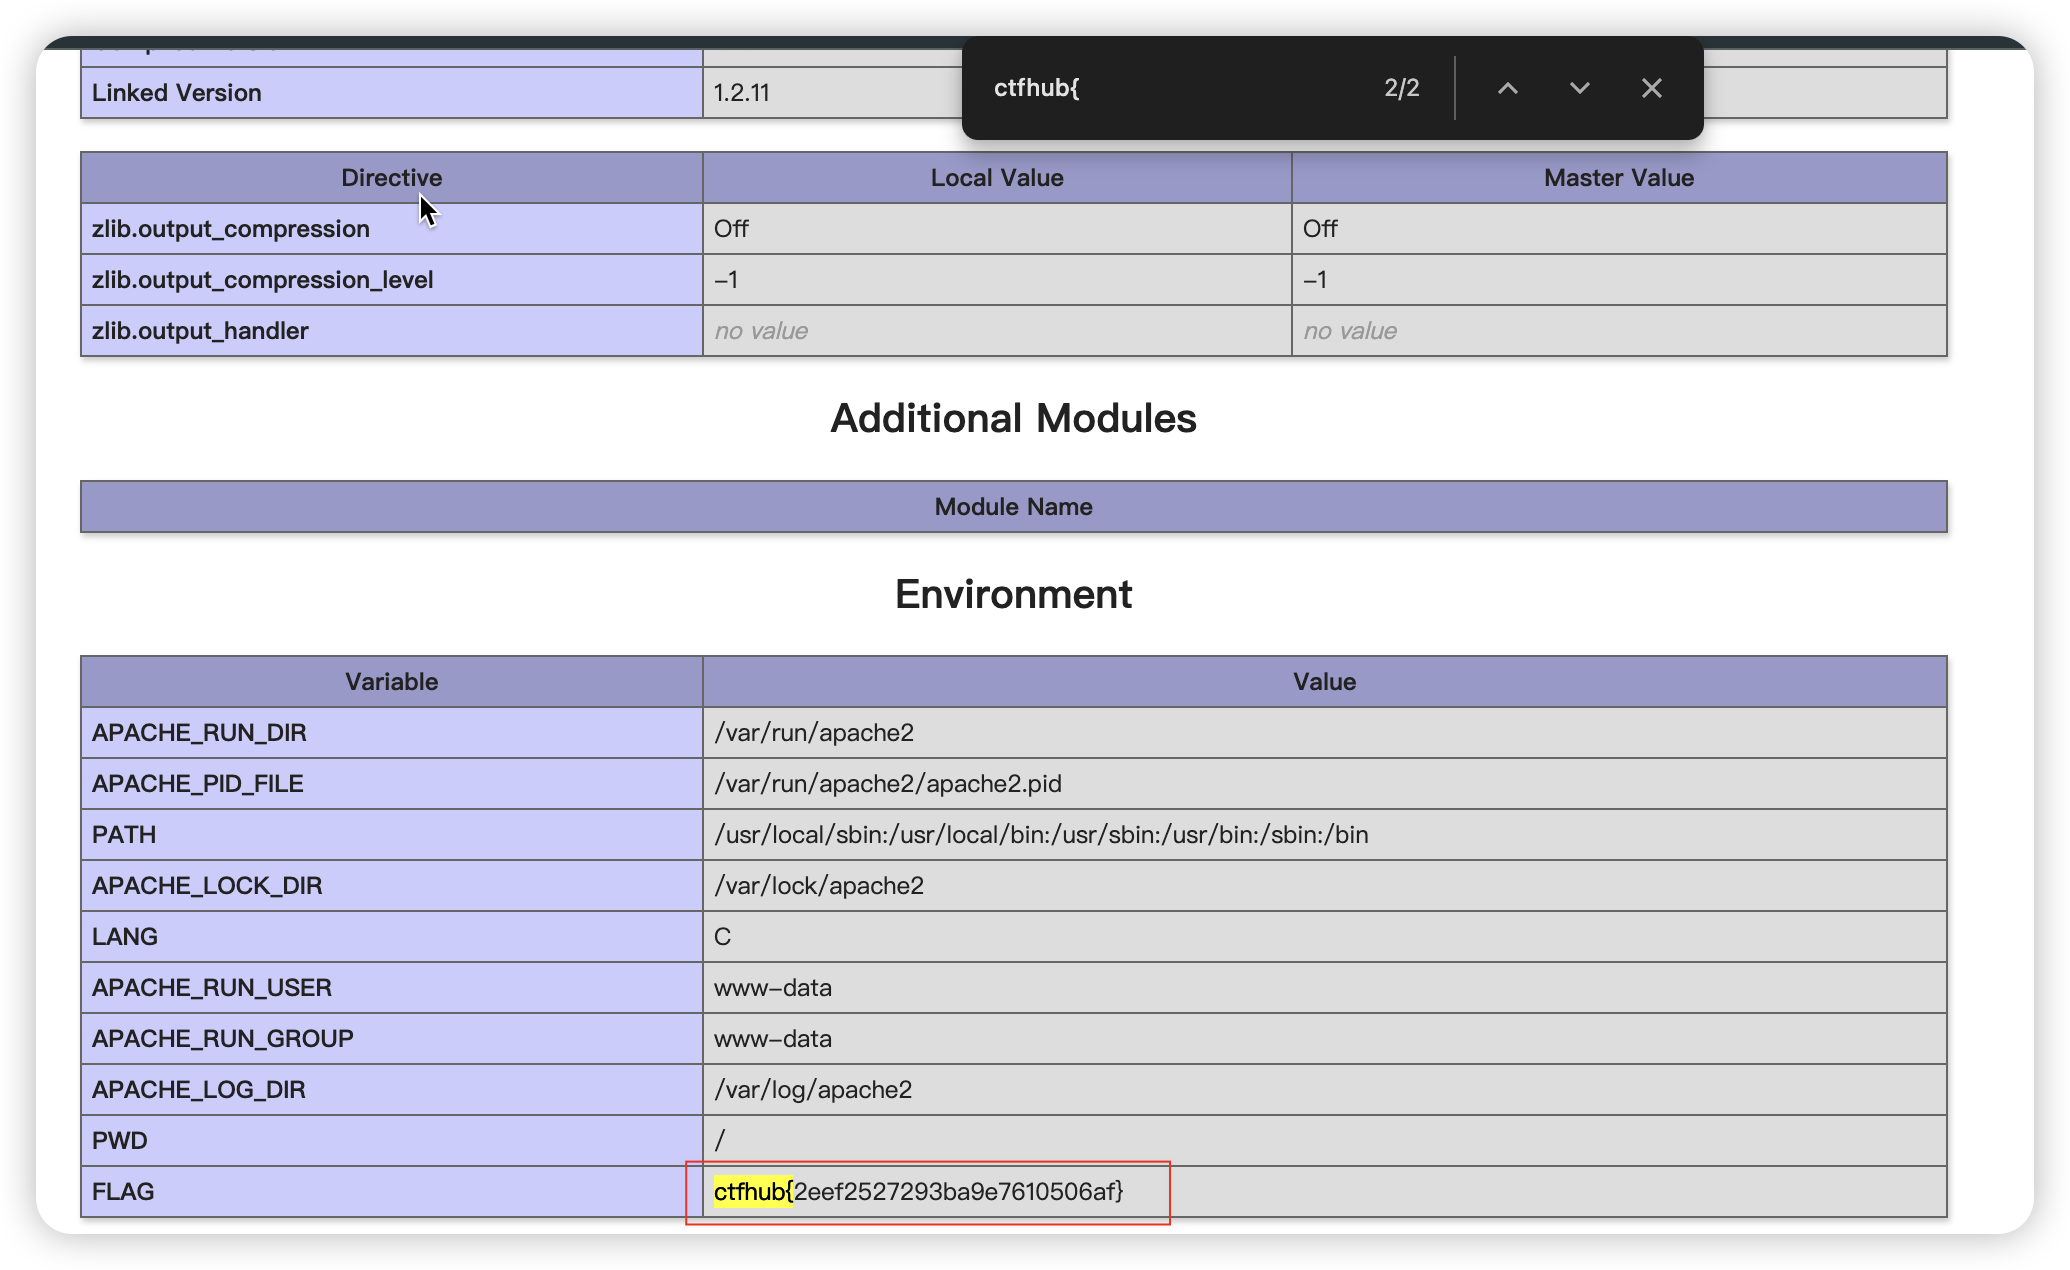Viewport: 2070px width, 1270px height.
Task: Click the Value column header
Action: tap(1324, 682)
